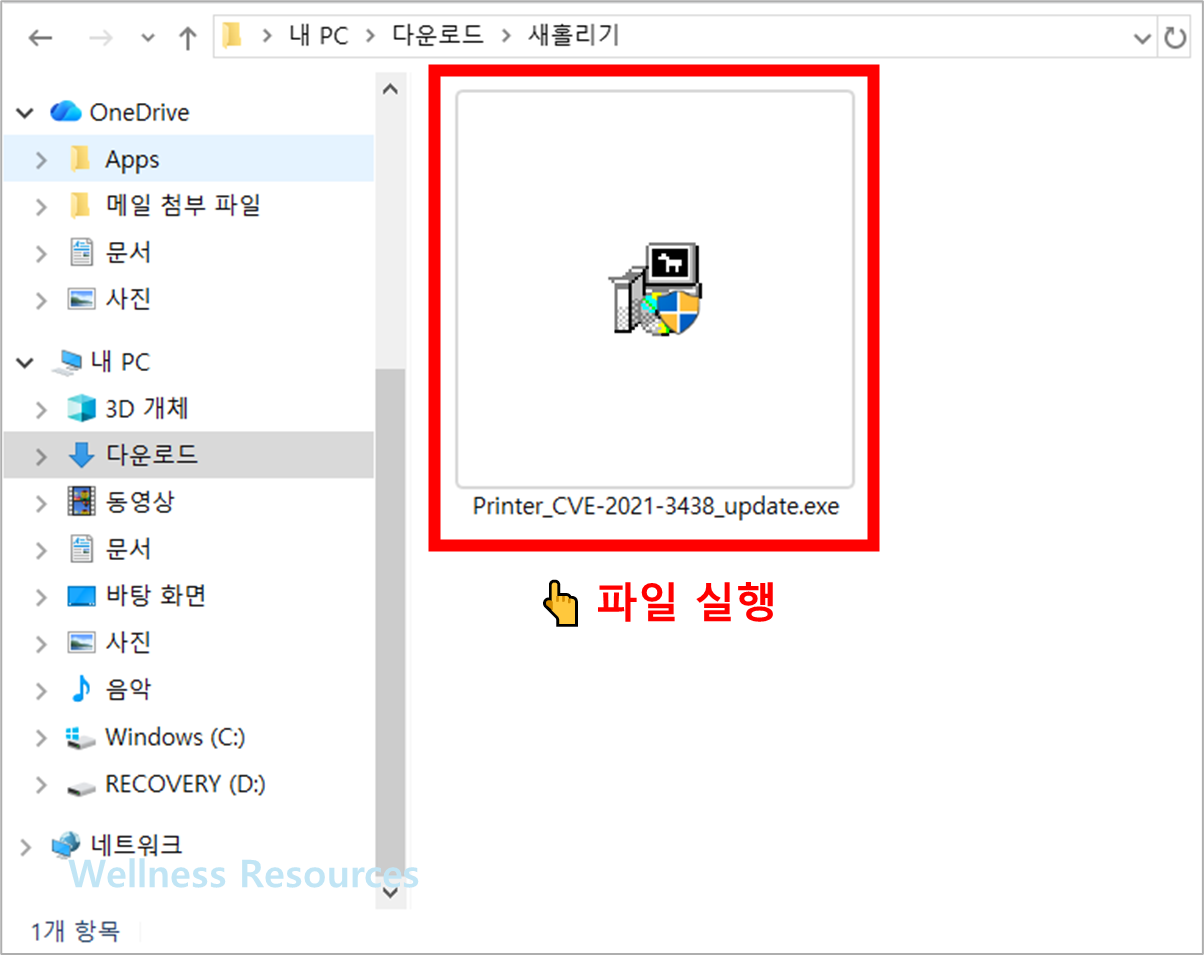Expand the '바탕 화면' tree node
The height and width of the screenshot is (955, 1204).
(41, 597)
